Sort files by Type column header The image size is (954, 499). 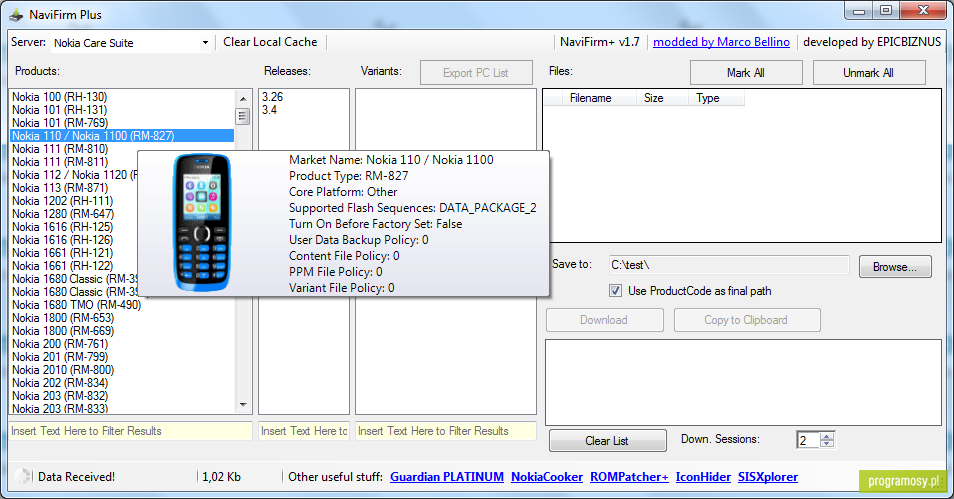716,98
